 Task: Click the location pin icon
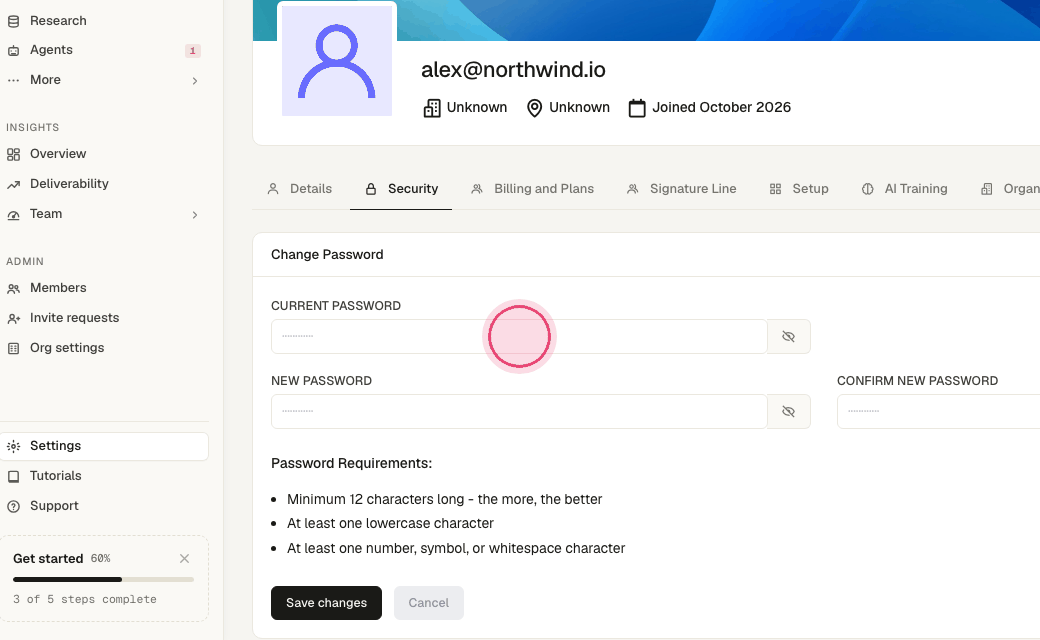[534, 108]
